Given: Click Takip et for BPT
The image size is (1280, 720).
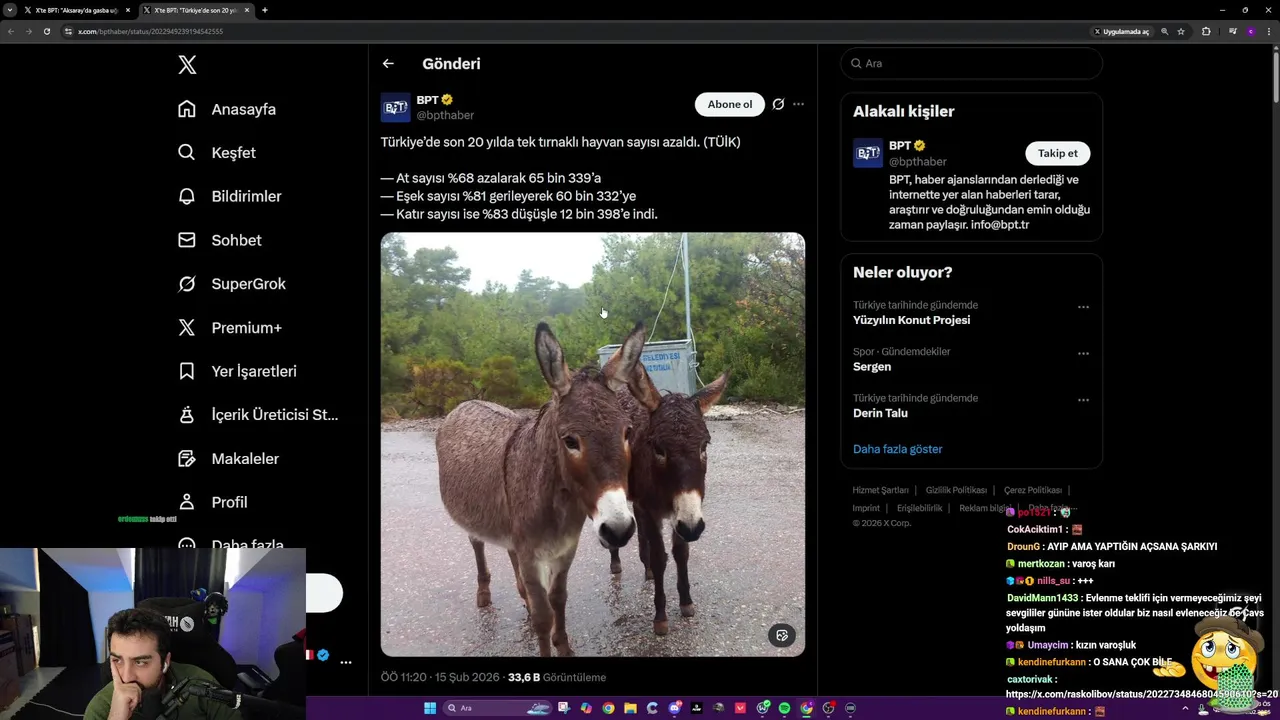Looking at the screenshot, I should (1057, 153).
